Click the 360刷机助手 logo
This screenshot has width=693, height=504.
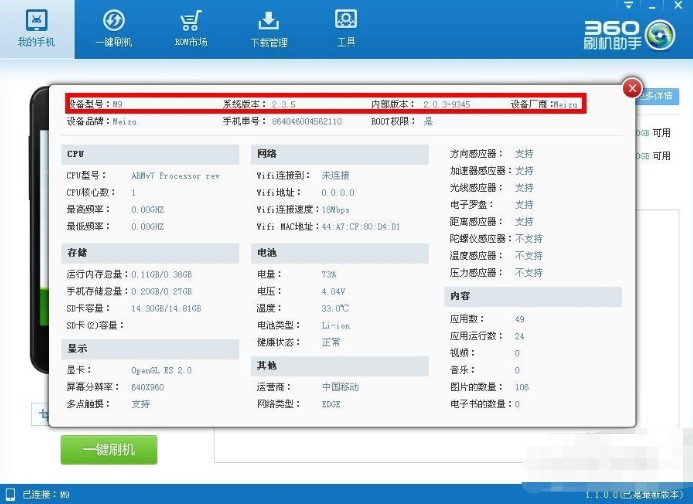(629, 34)
